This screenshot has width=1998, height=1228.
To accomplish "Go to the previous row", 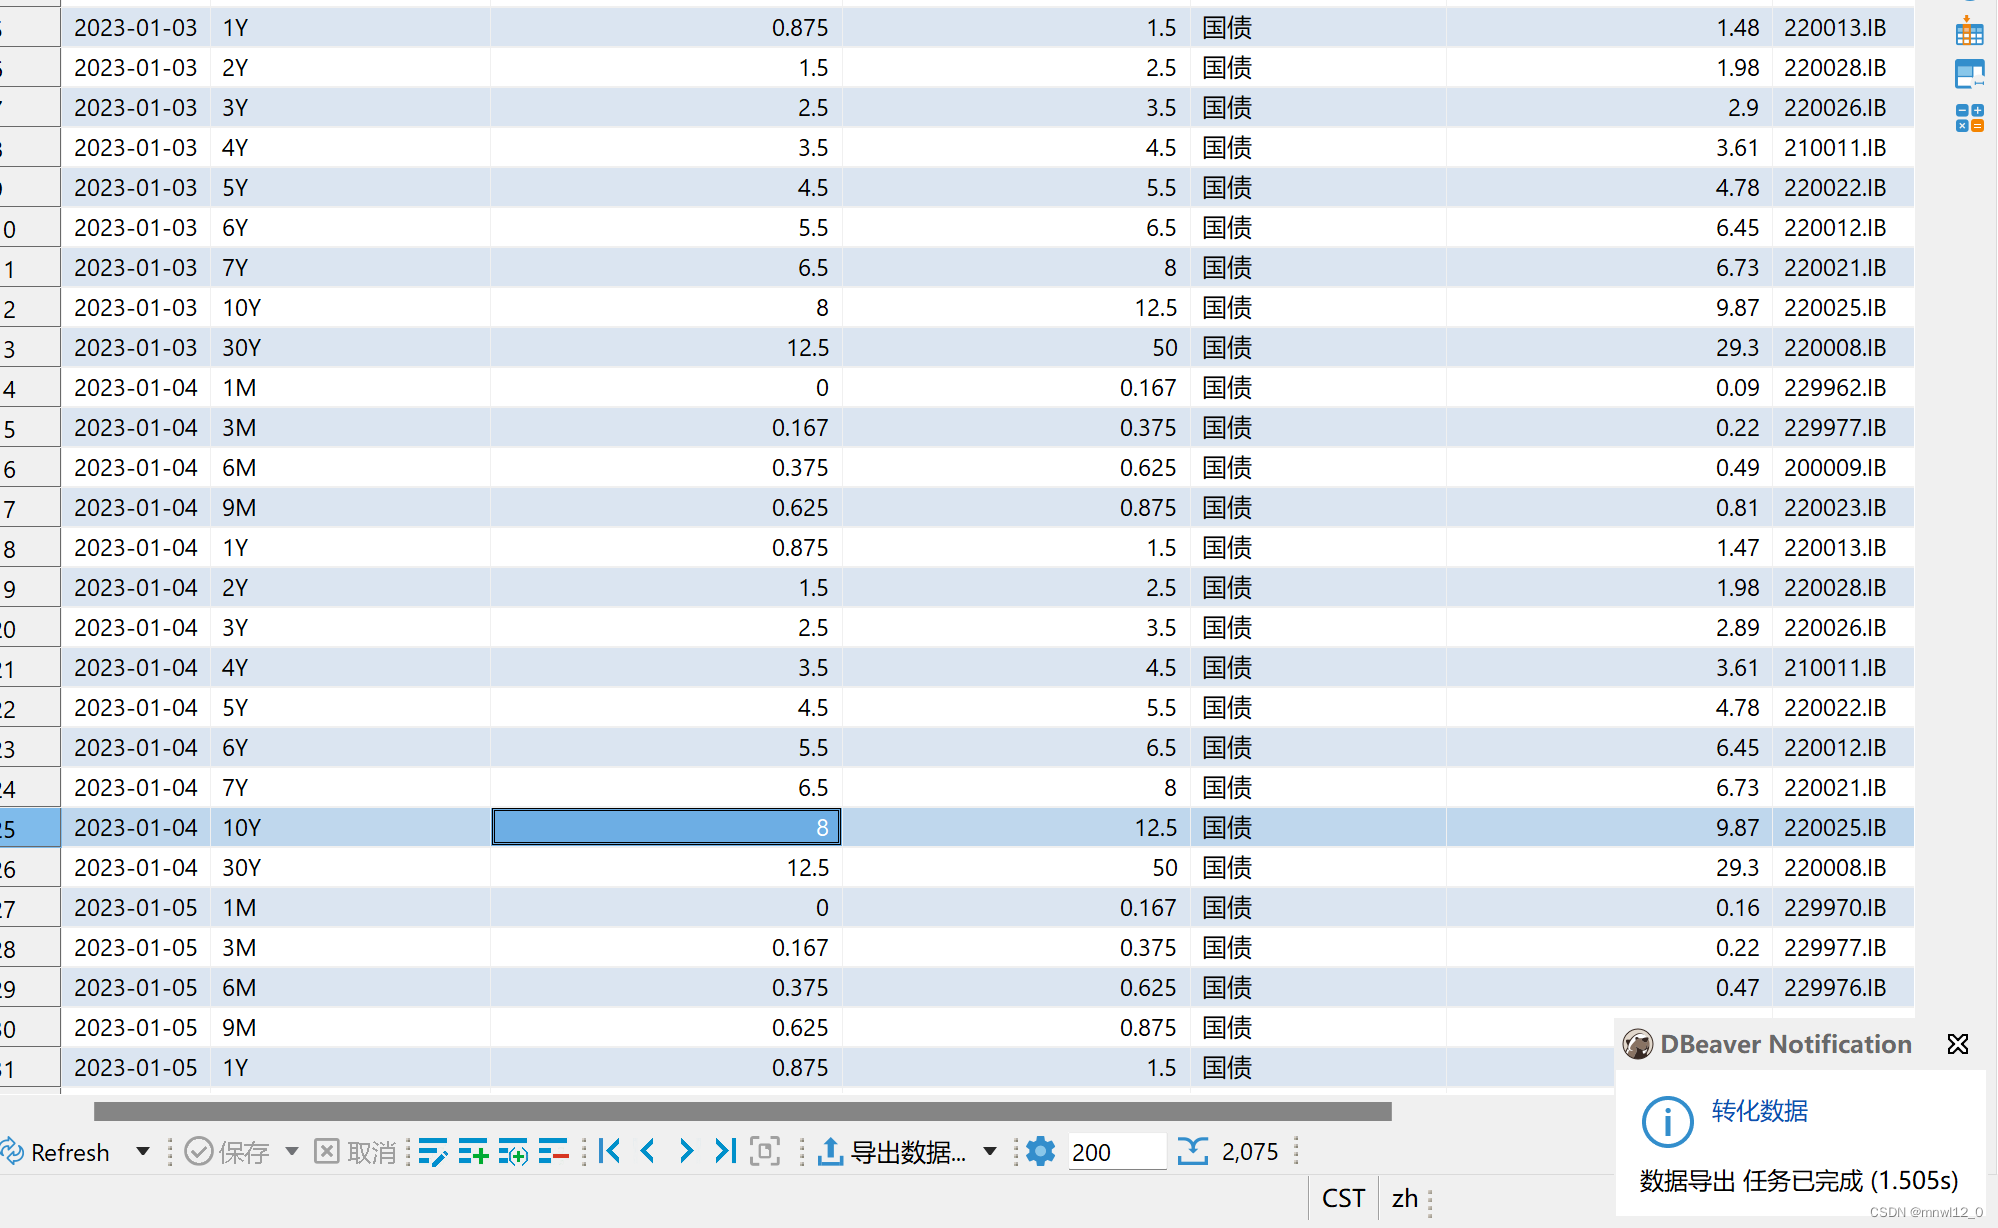I will coord(648,1151).
